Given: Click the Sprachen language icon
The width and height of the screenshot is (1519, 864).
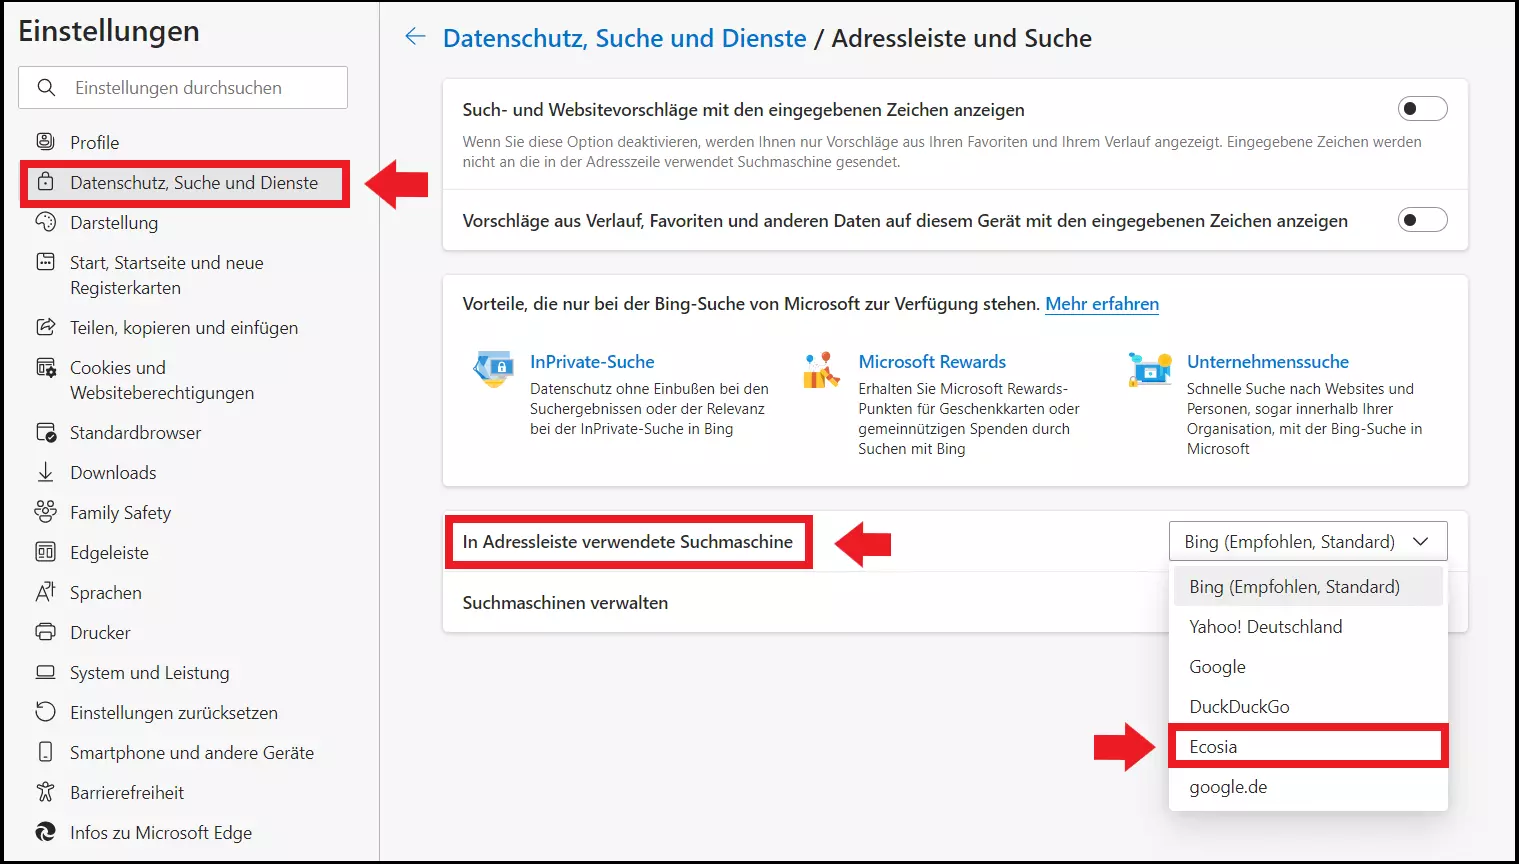Looking at the screenshot, I should point(45,592).
